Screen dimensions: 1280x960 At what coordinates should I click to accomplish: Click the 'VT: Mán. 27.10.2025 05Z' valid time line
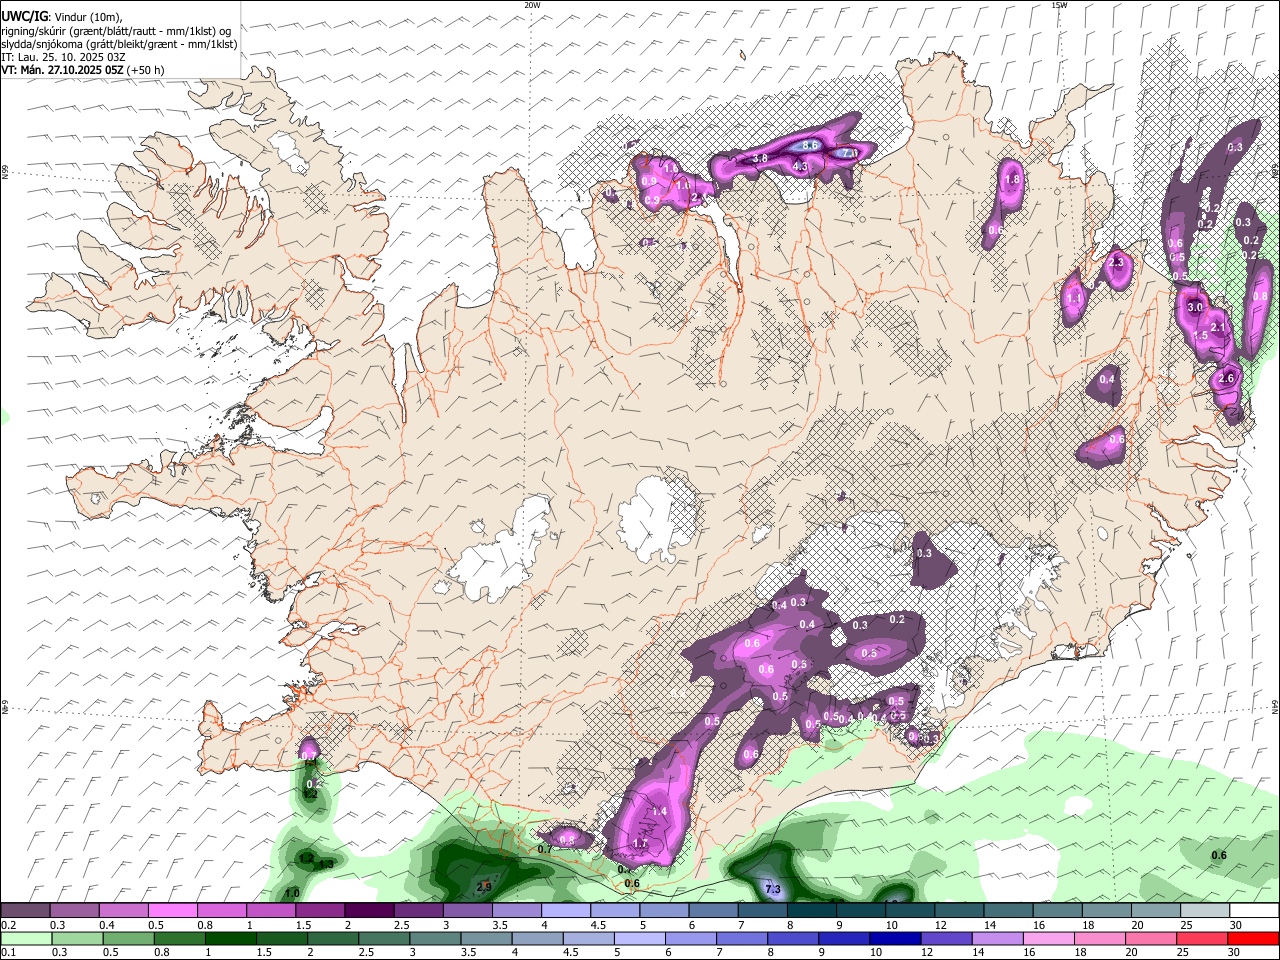click(62, 70)
